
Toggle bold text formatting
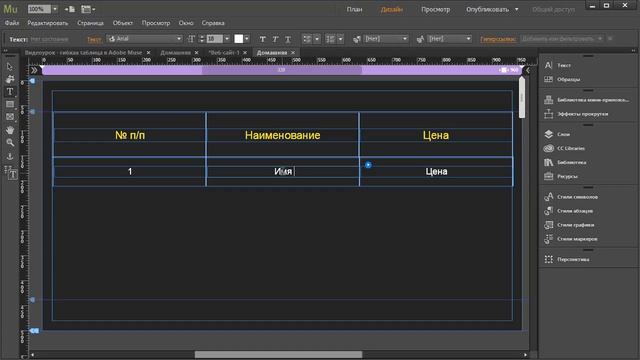(x=262, y=39)
